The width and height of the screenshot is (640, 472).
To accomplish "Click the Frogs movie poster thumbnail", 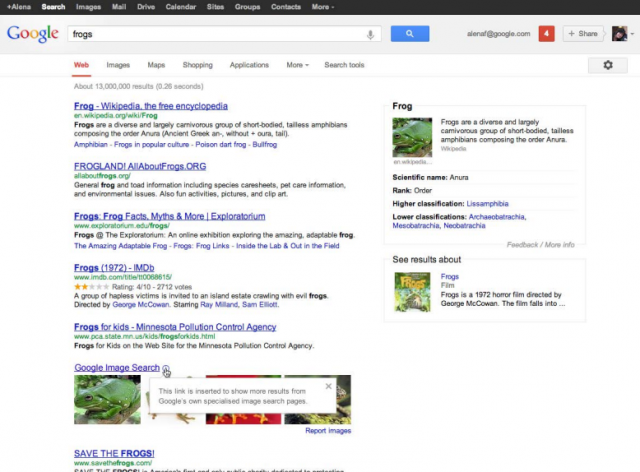I will 412,292.
